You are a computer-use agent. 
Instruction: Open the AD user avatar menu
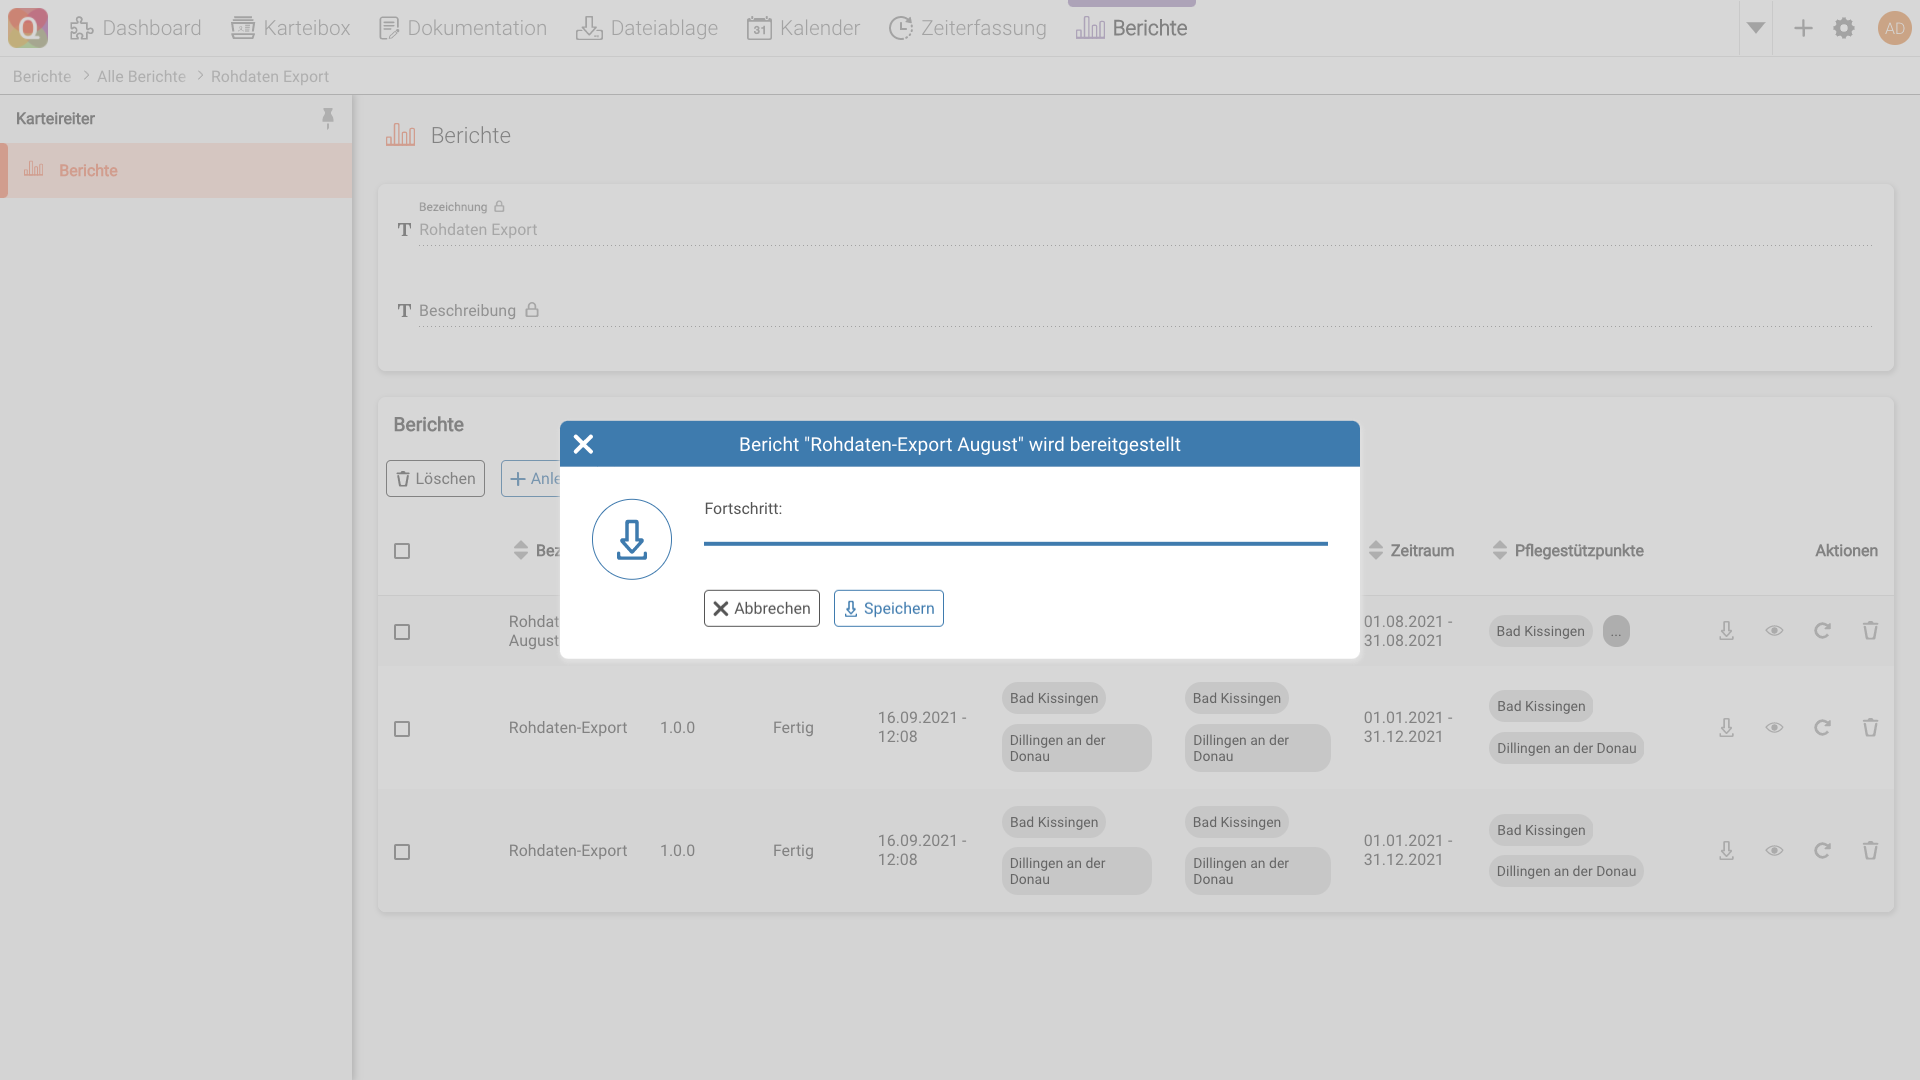[x=1894, y=28]
